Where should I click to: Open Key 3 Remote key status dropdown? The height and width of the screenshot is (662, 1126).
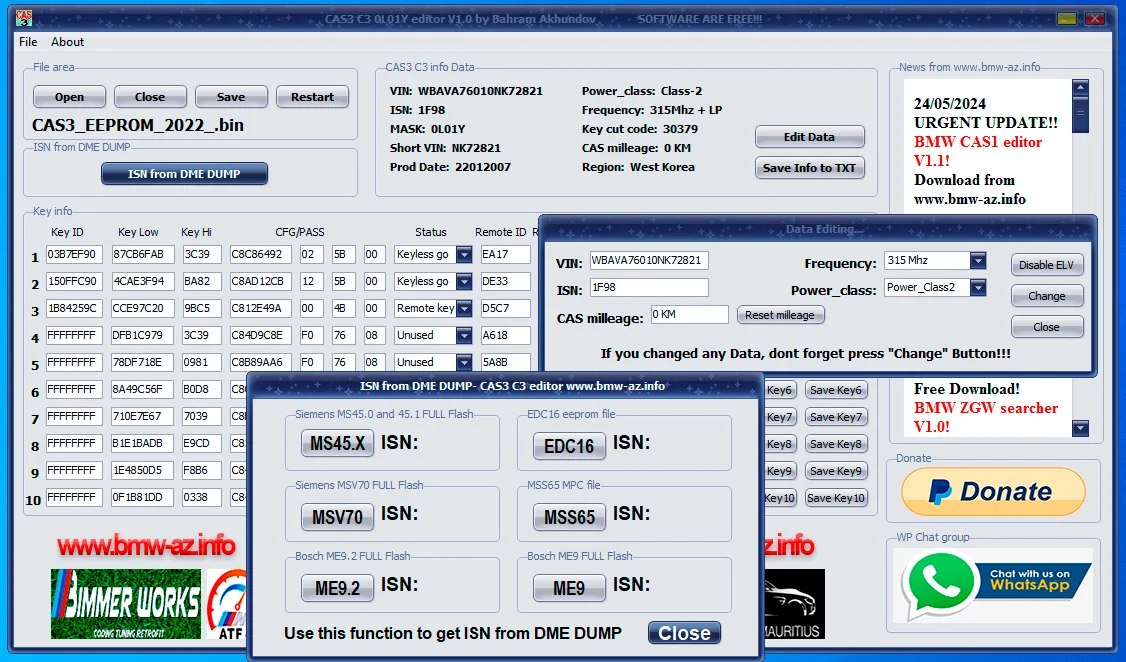point(464,309)
